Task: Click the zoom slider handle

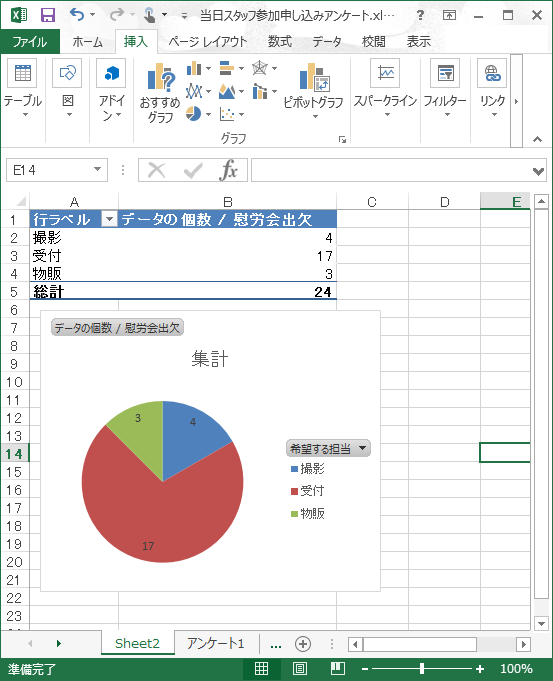Action: [x=422, y=668]
